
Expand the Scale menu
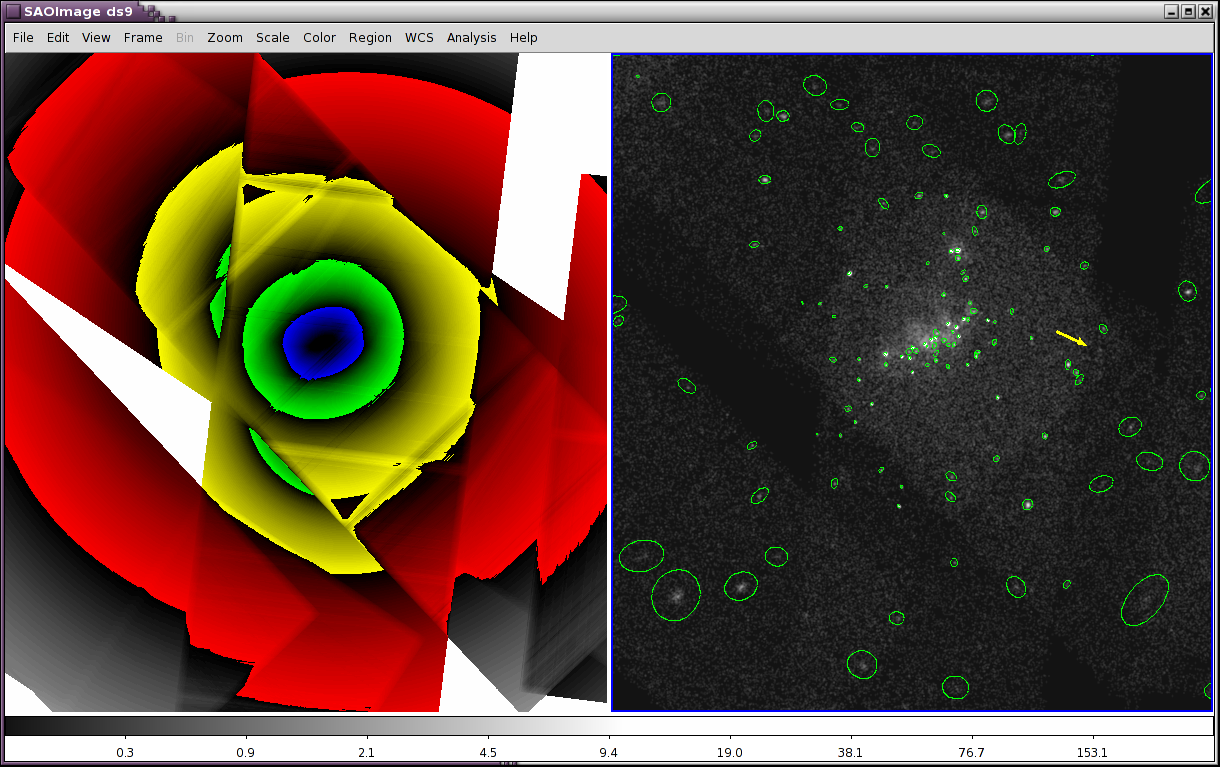(272, 37)
